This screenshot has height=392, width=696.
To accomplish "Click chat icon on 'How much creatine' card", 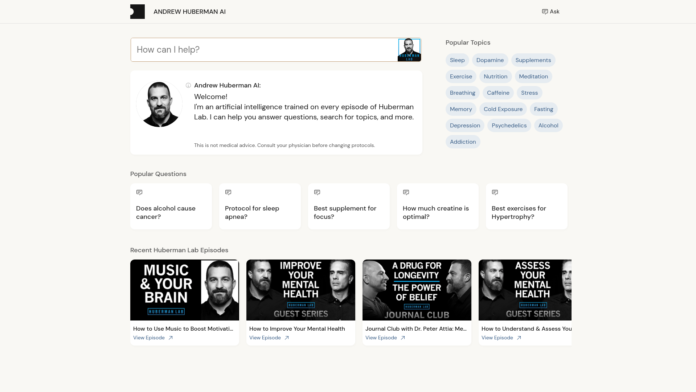I will coord(406,192).
